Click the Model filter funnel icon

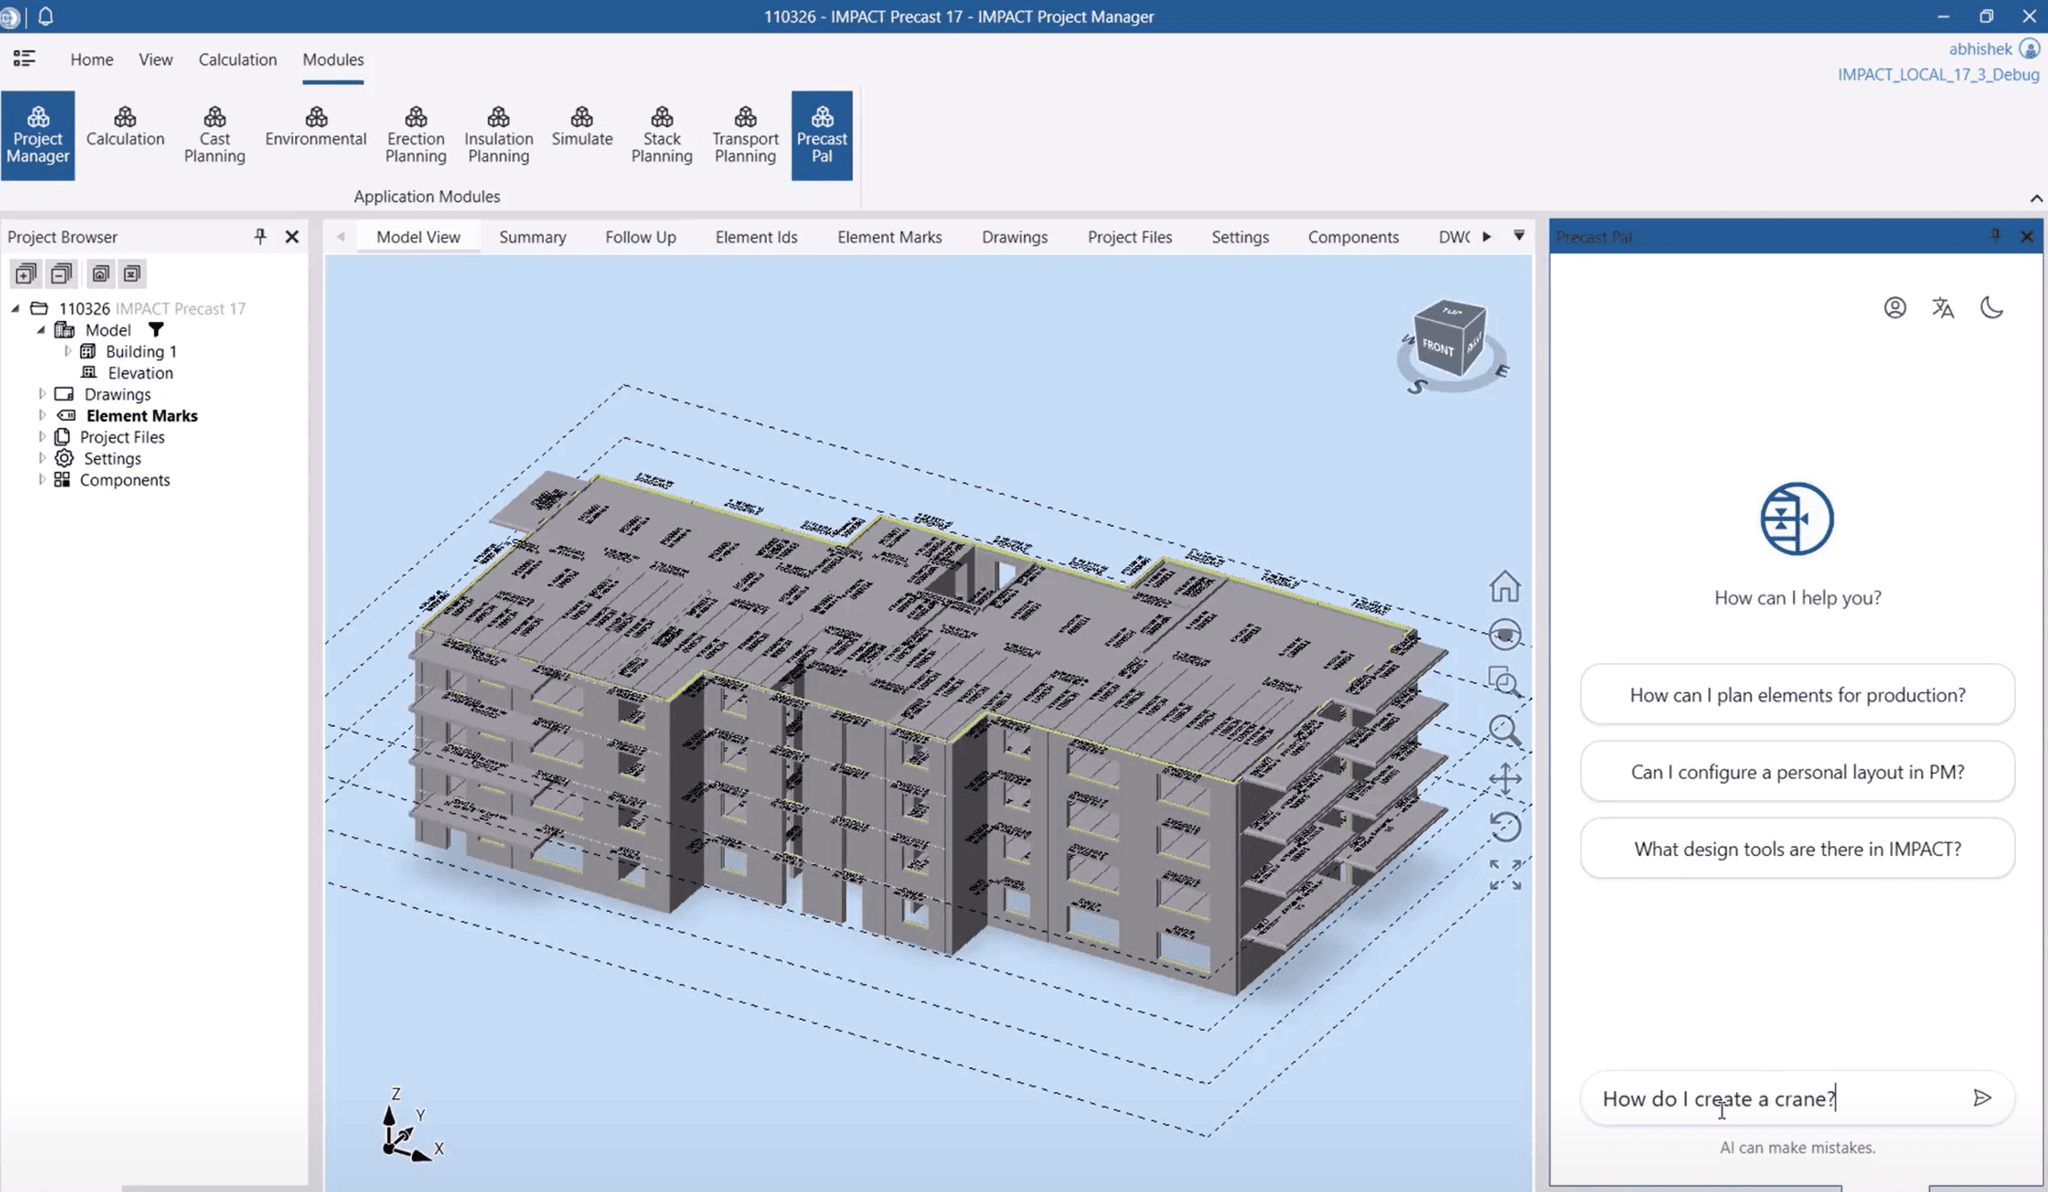point(156,330)
